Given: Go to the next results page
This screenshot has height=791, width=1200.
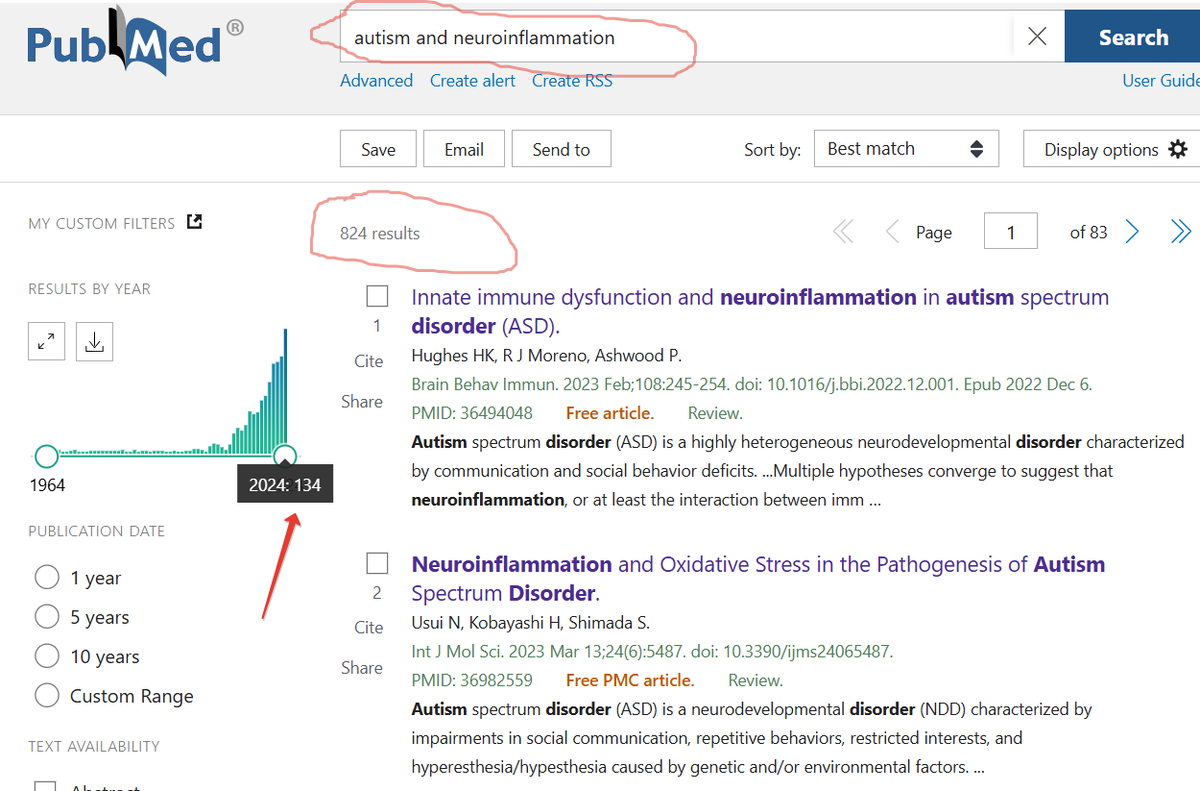Looking at the screenshot, I should point(1132,232).
